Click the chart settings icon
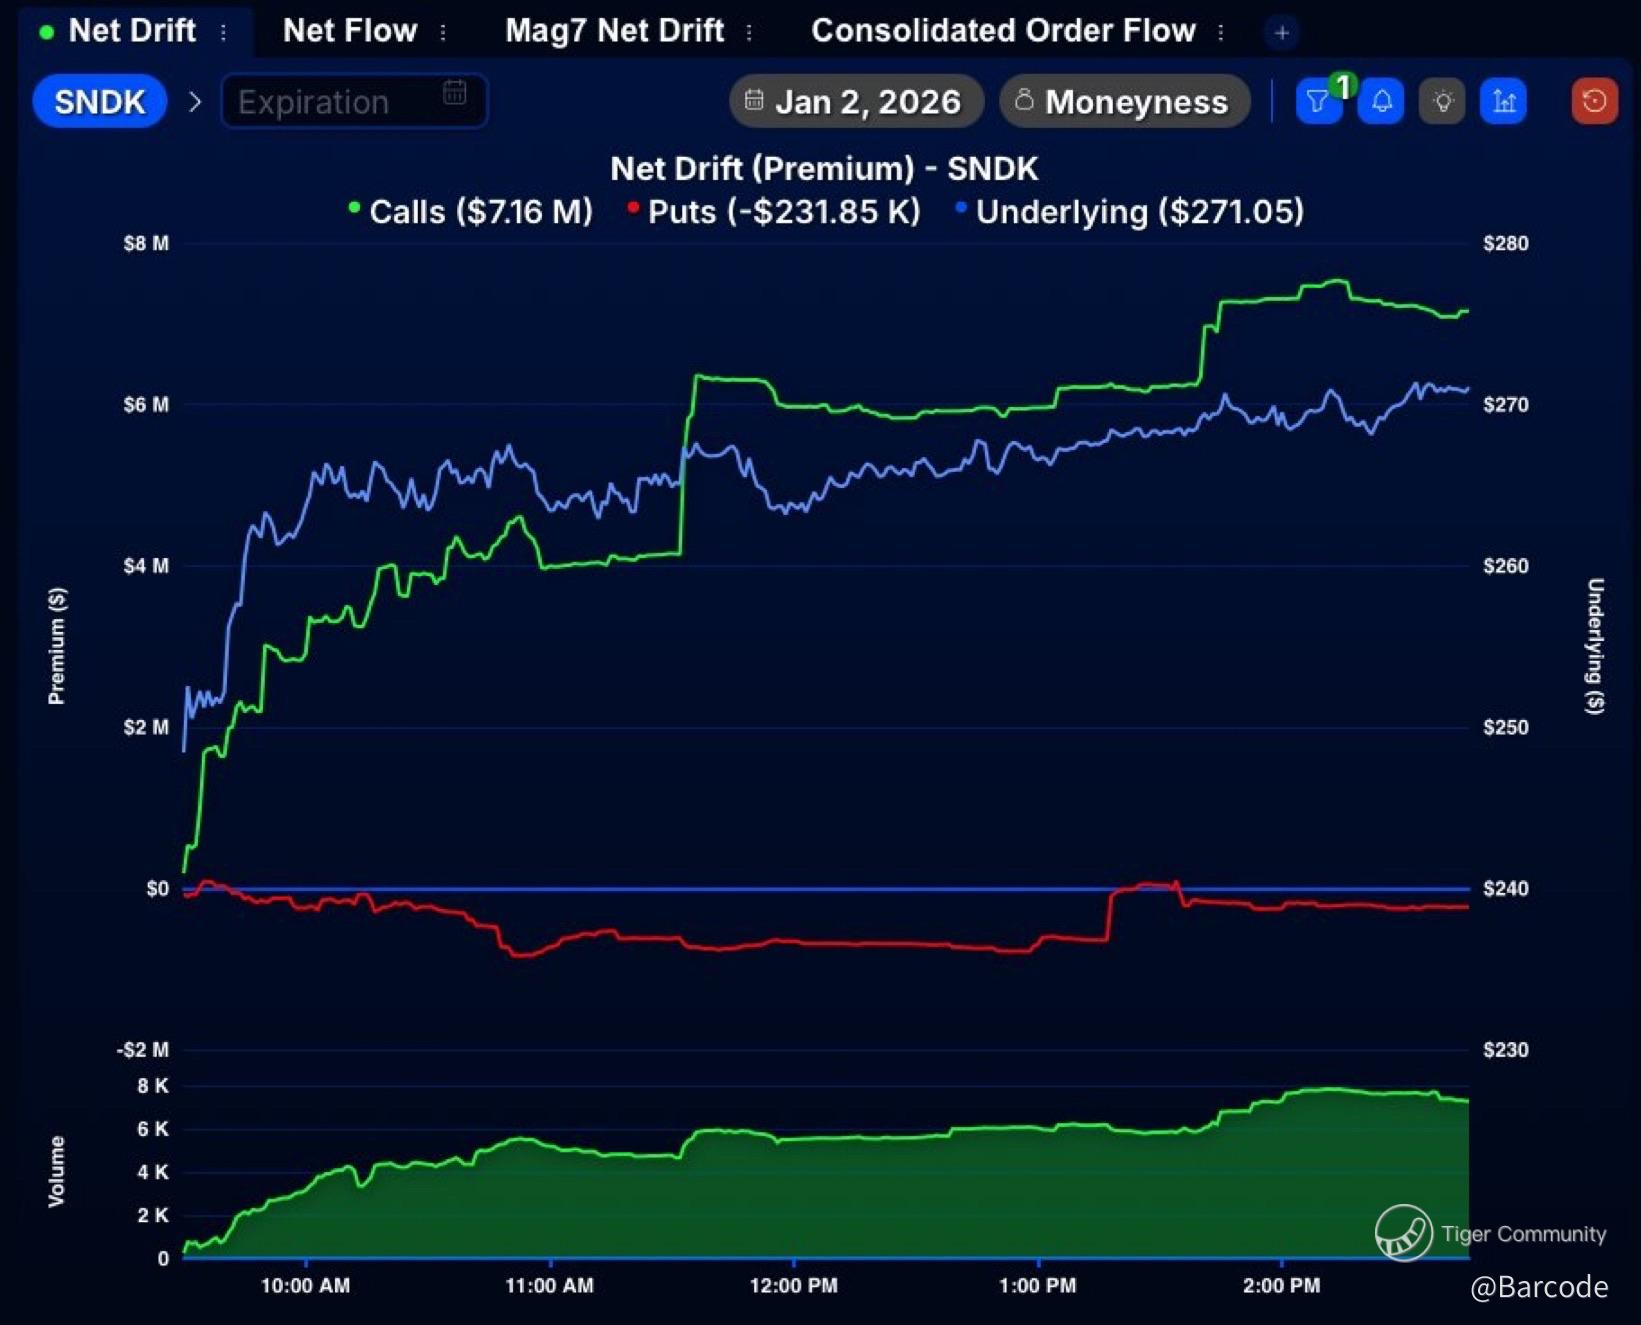Image resolution: width=1641 pixels, height=1325 pixels. (x=1504, y=102)
